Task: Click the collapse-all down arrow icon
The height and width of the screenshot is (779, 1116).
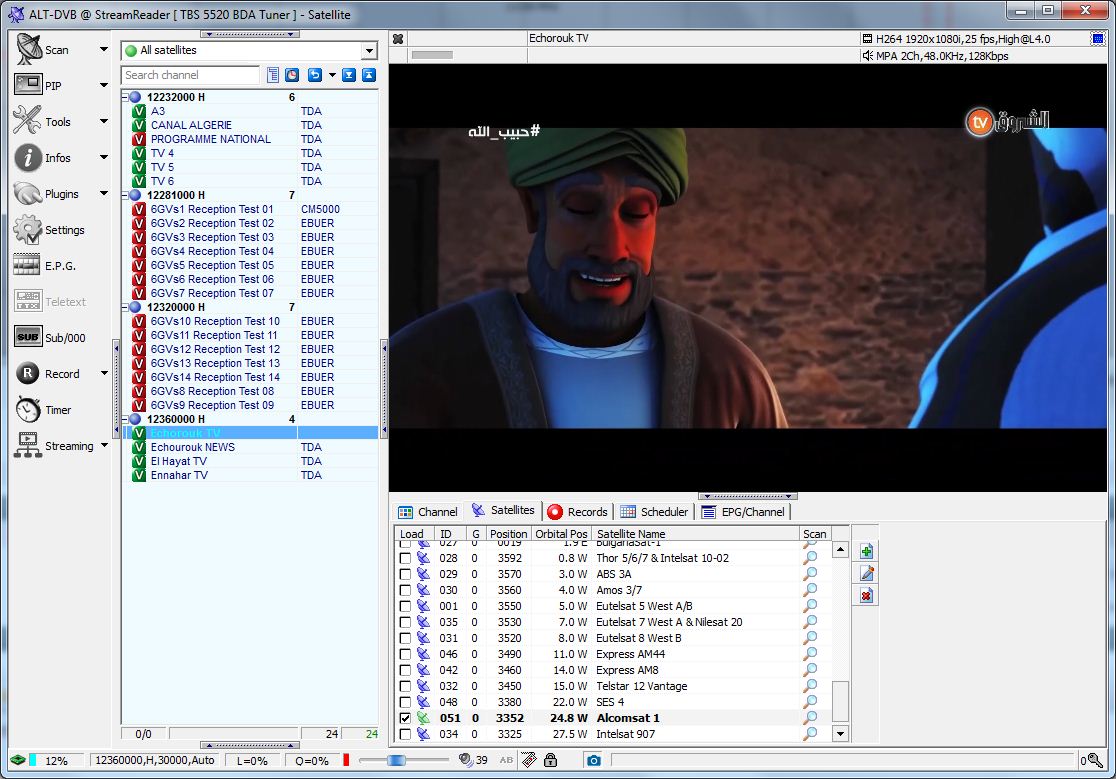Action: click(349, 75)
